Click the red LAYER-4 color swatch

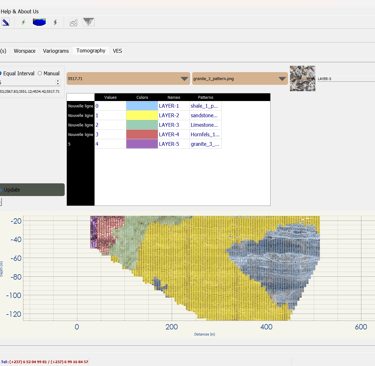click(142, 134)
